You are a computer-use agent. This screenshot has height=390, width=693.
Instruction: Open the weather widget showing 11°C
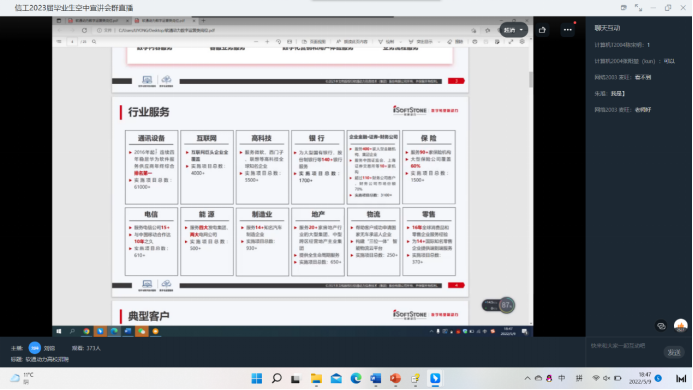[x=22, y=378]
